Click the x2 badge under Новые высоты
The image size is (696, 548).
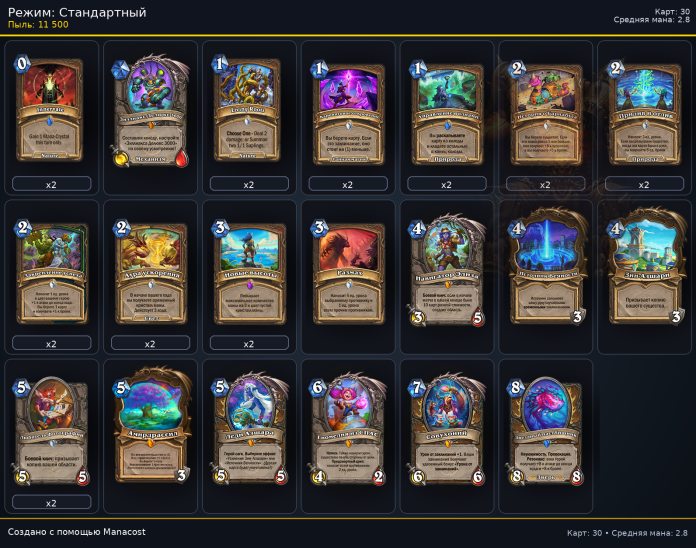[x=249, y=343]
